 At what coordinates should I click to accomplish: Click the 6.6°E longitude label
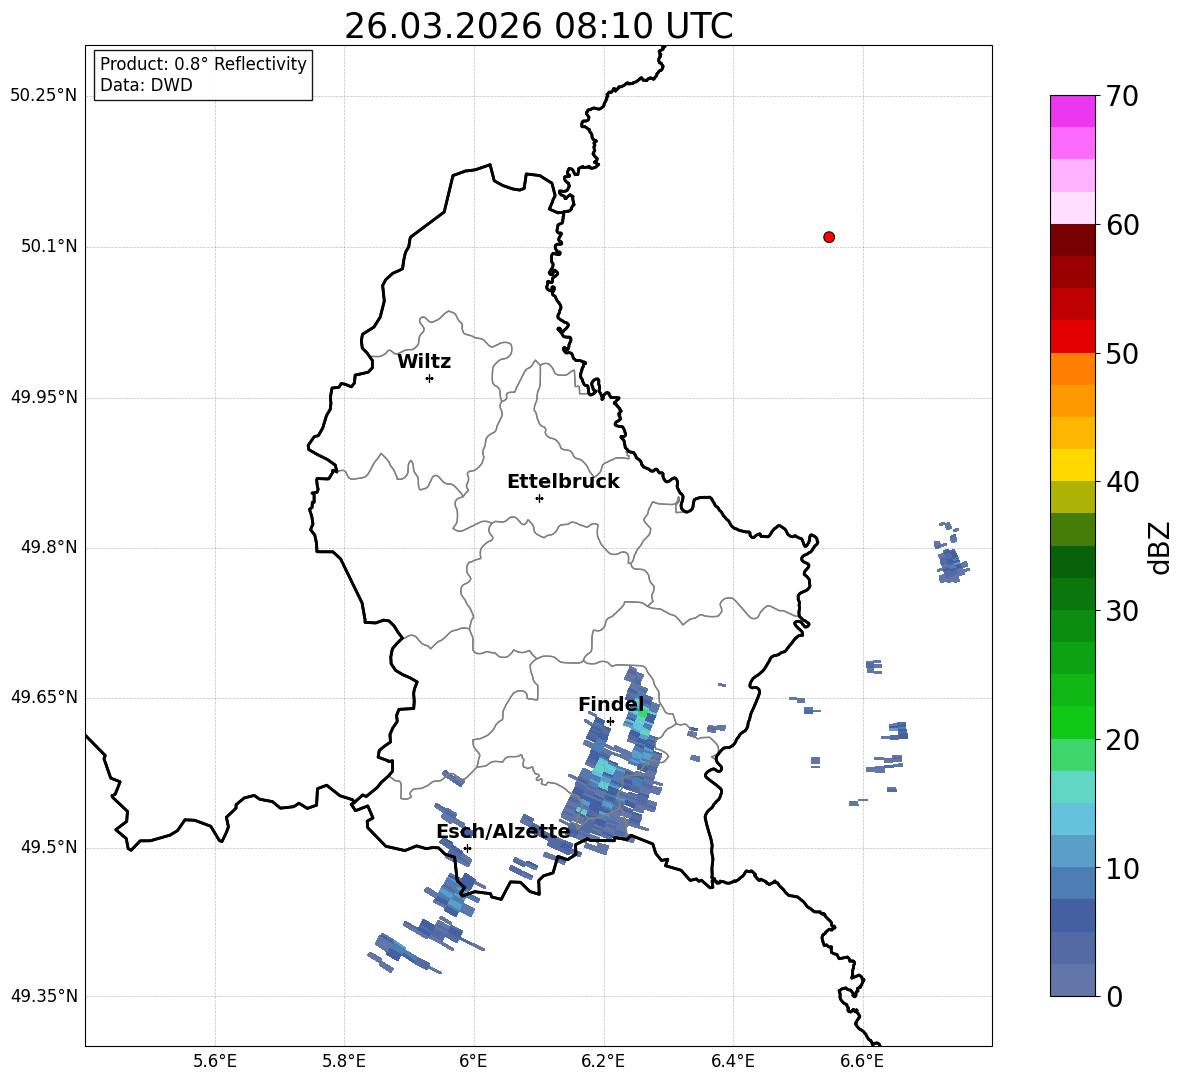click(862, 1061)
